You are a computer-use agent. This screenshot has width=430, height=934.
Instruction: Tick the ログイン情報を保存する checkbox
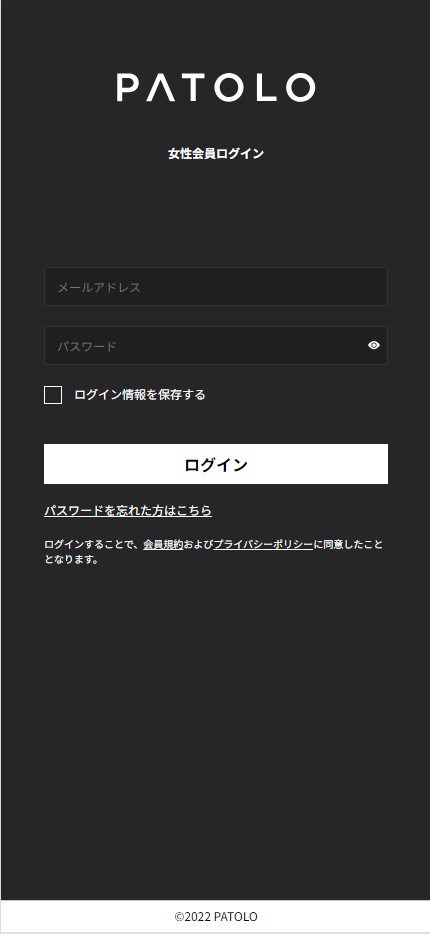(x=53, y=395)
